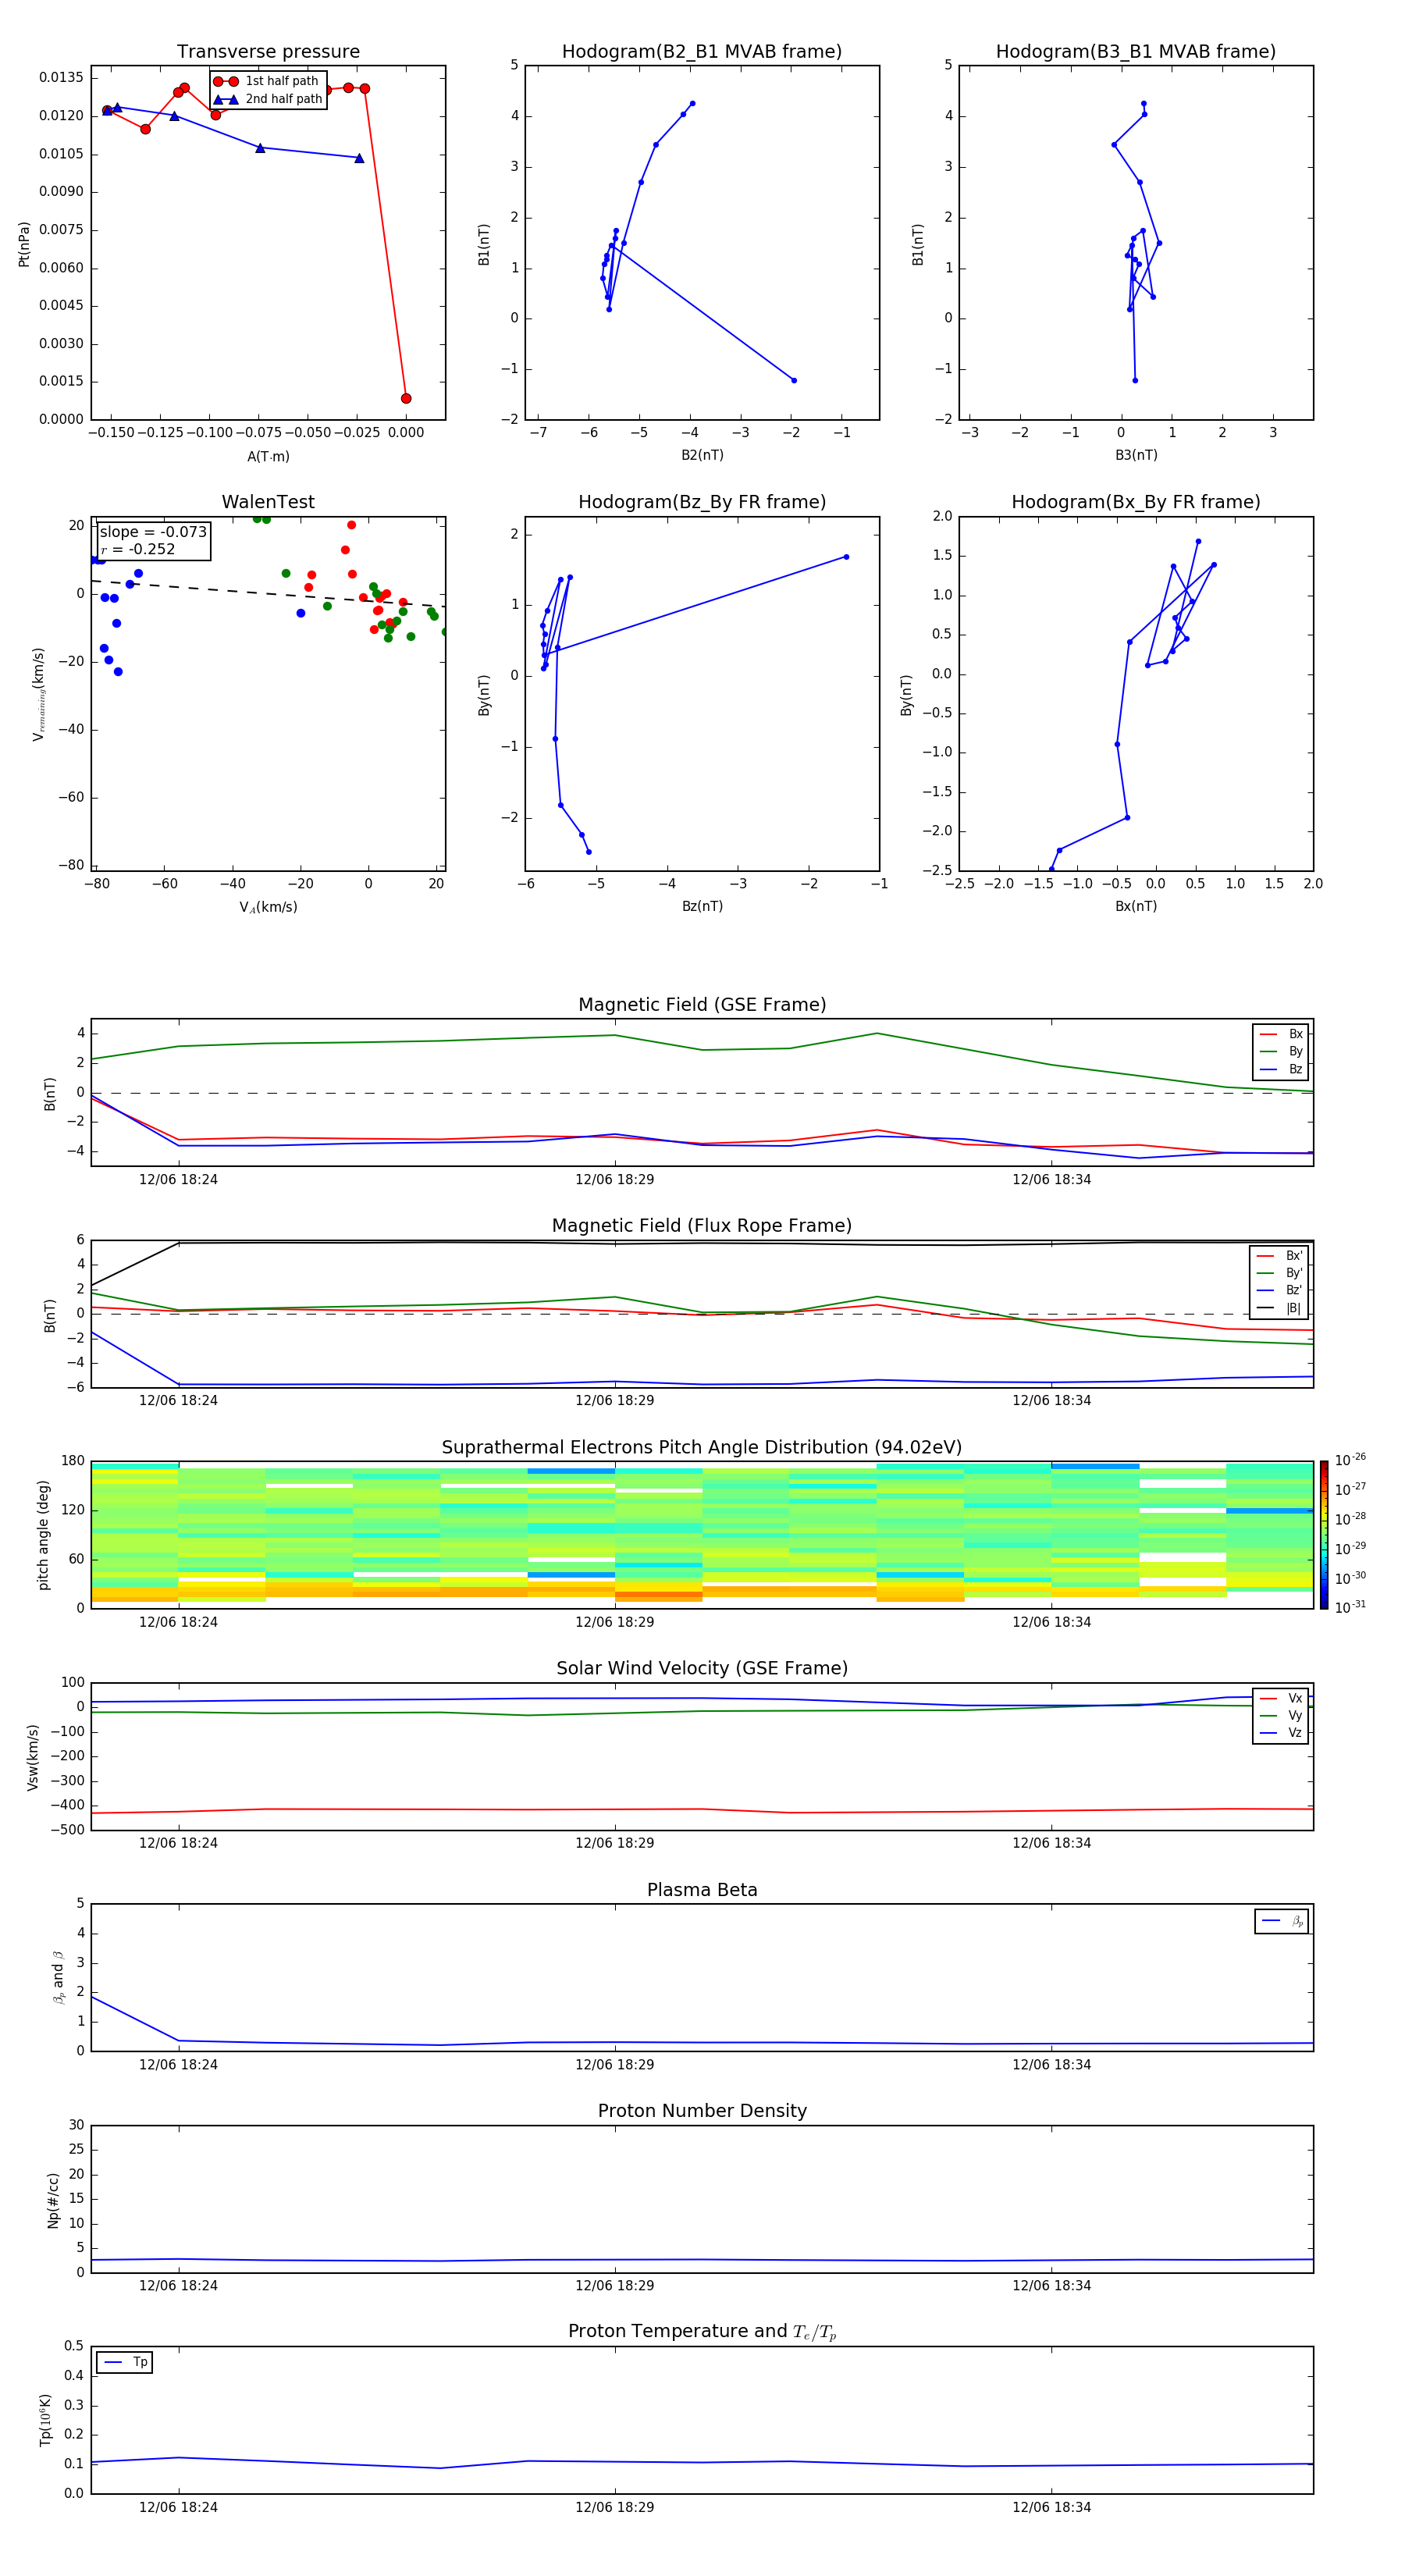Click the 'Np(#/cc)' y-axis label
The image size is (1405, 2576).
tap(53, 2199)
